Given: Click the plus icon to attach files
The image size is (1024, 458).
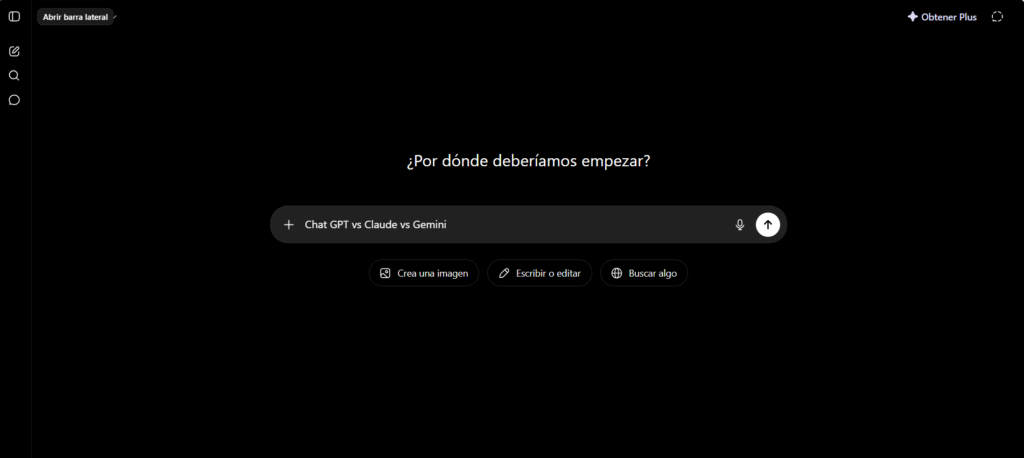Looking at the screenshot, I should 289,225.
